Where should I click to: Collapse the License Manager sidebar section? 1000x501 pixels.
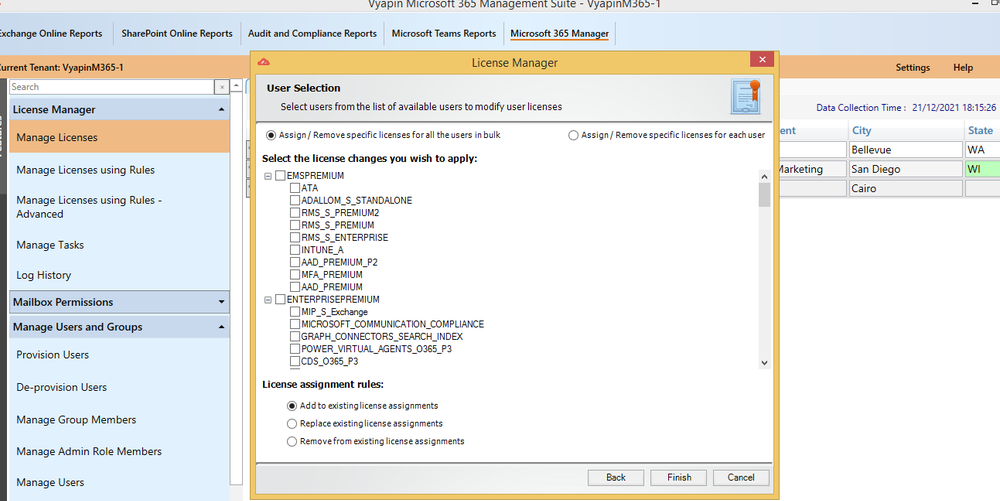221,110
